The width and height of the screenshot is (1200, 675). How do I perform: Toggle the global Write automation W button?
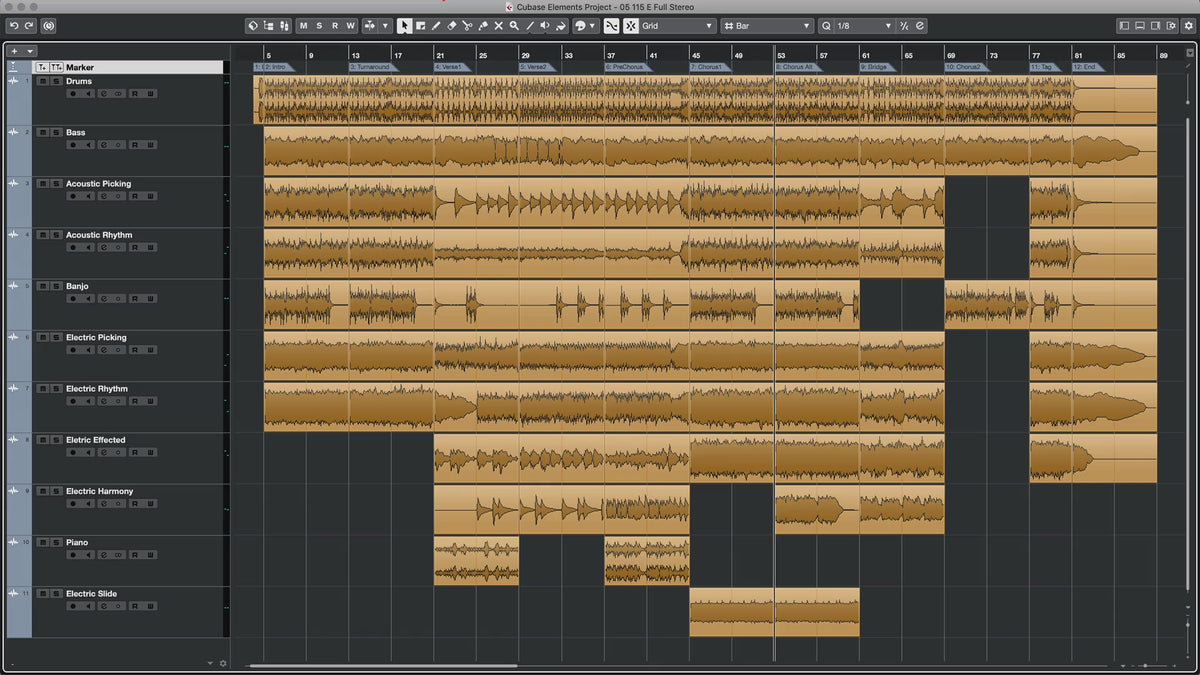351,26
